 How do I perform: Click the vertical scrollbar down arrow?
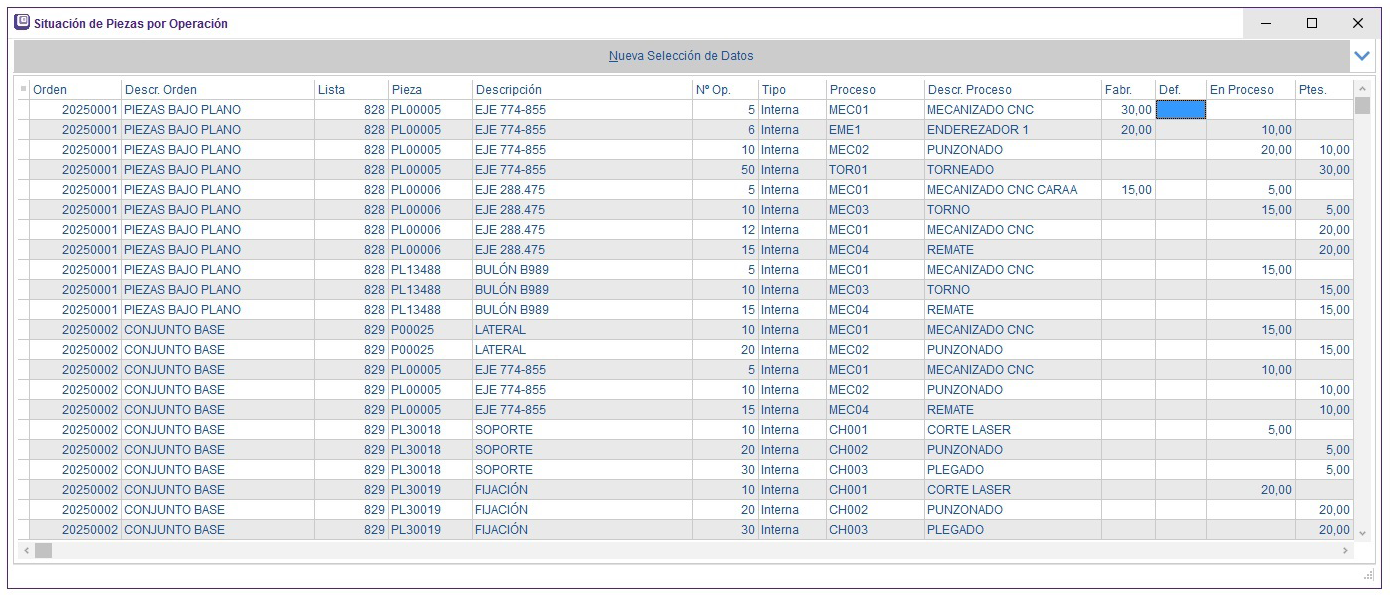[x=1361, y=533]
